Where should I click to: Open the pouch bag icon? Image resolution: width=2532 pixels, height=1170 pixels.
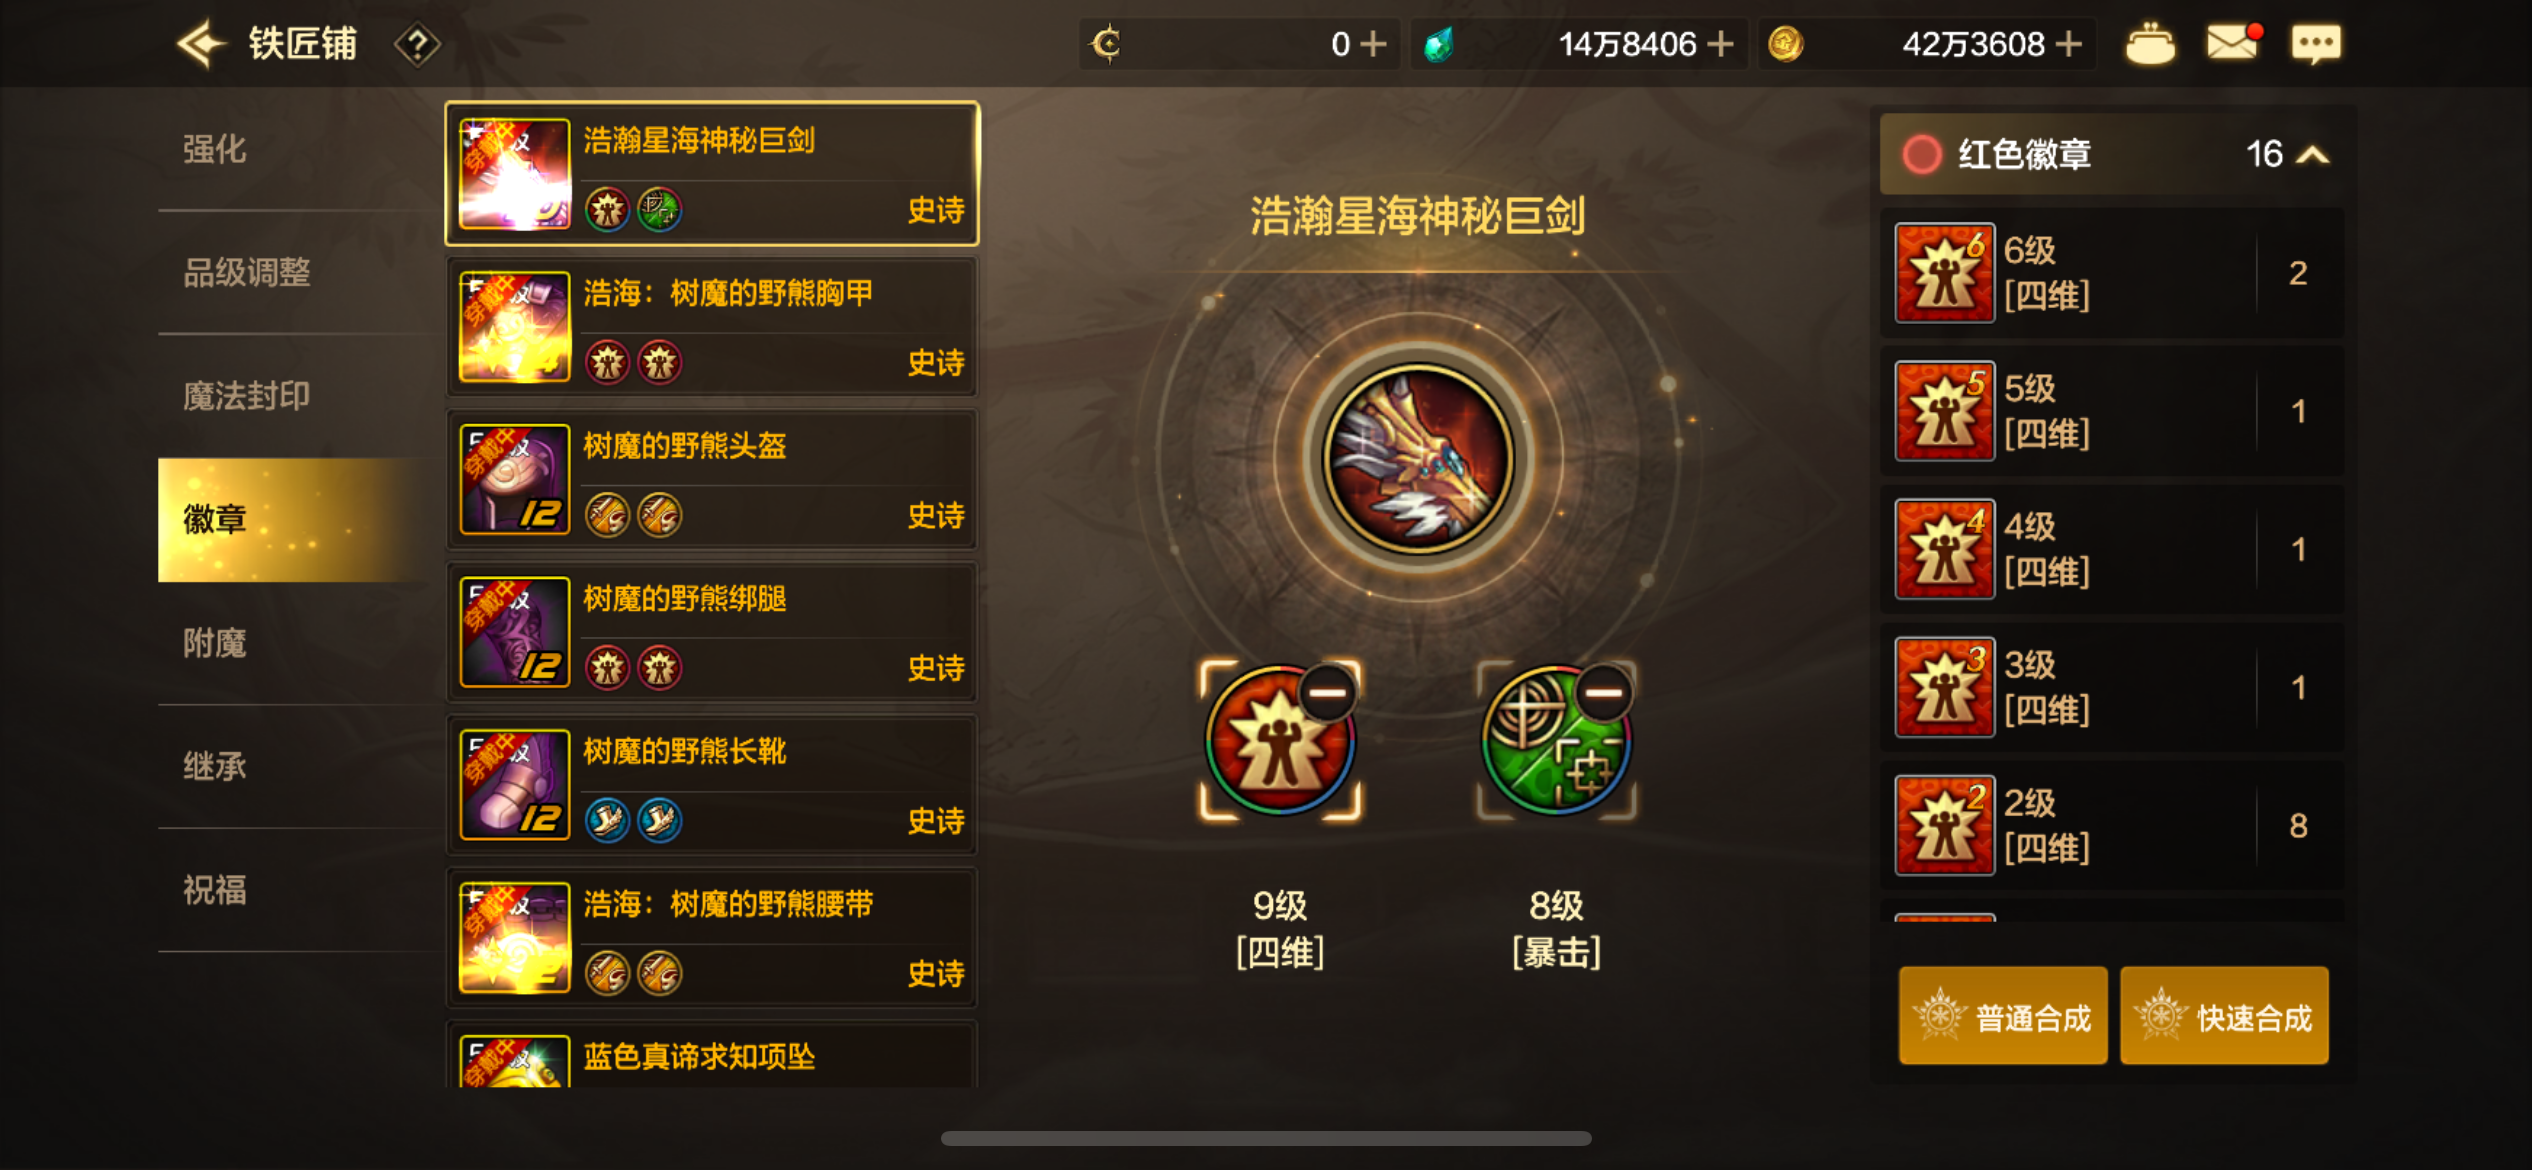(x=2149, y=44)
